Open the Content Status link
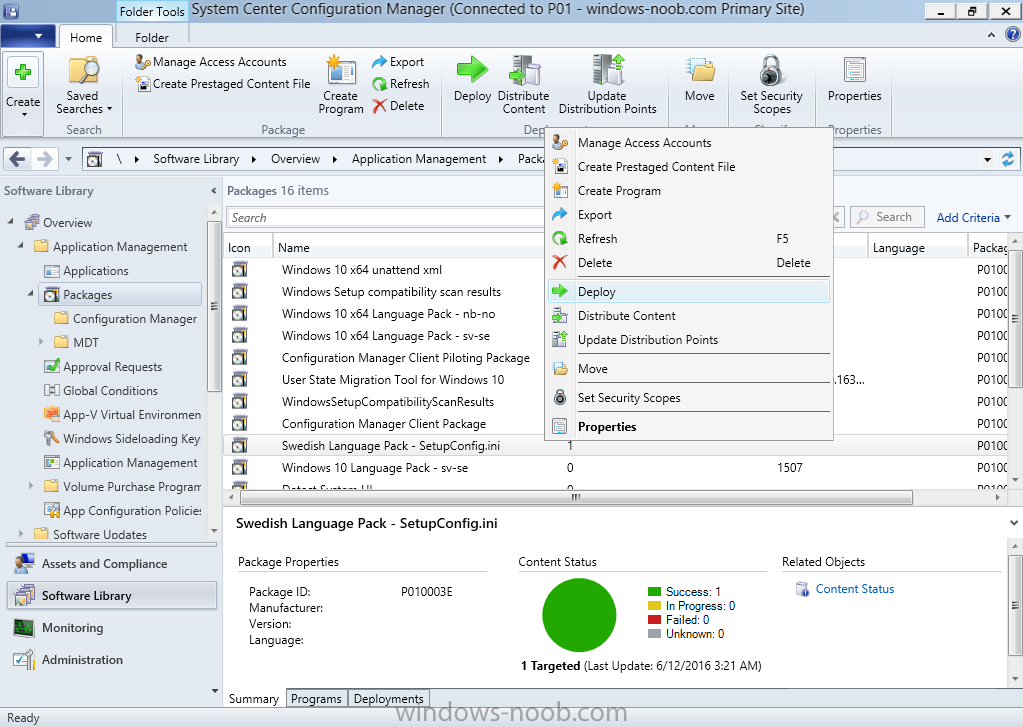 [x=855, y=589]
